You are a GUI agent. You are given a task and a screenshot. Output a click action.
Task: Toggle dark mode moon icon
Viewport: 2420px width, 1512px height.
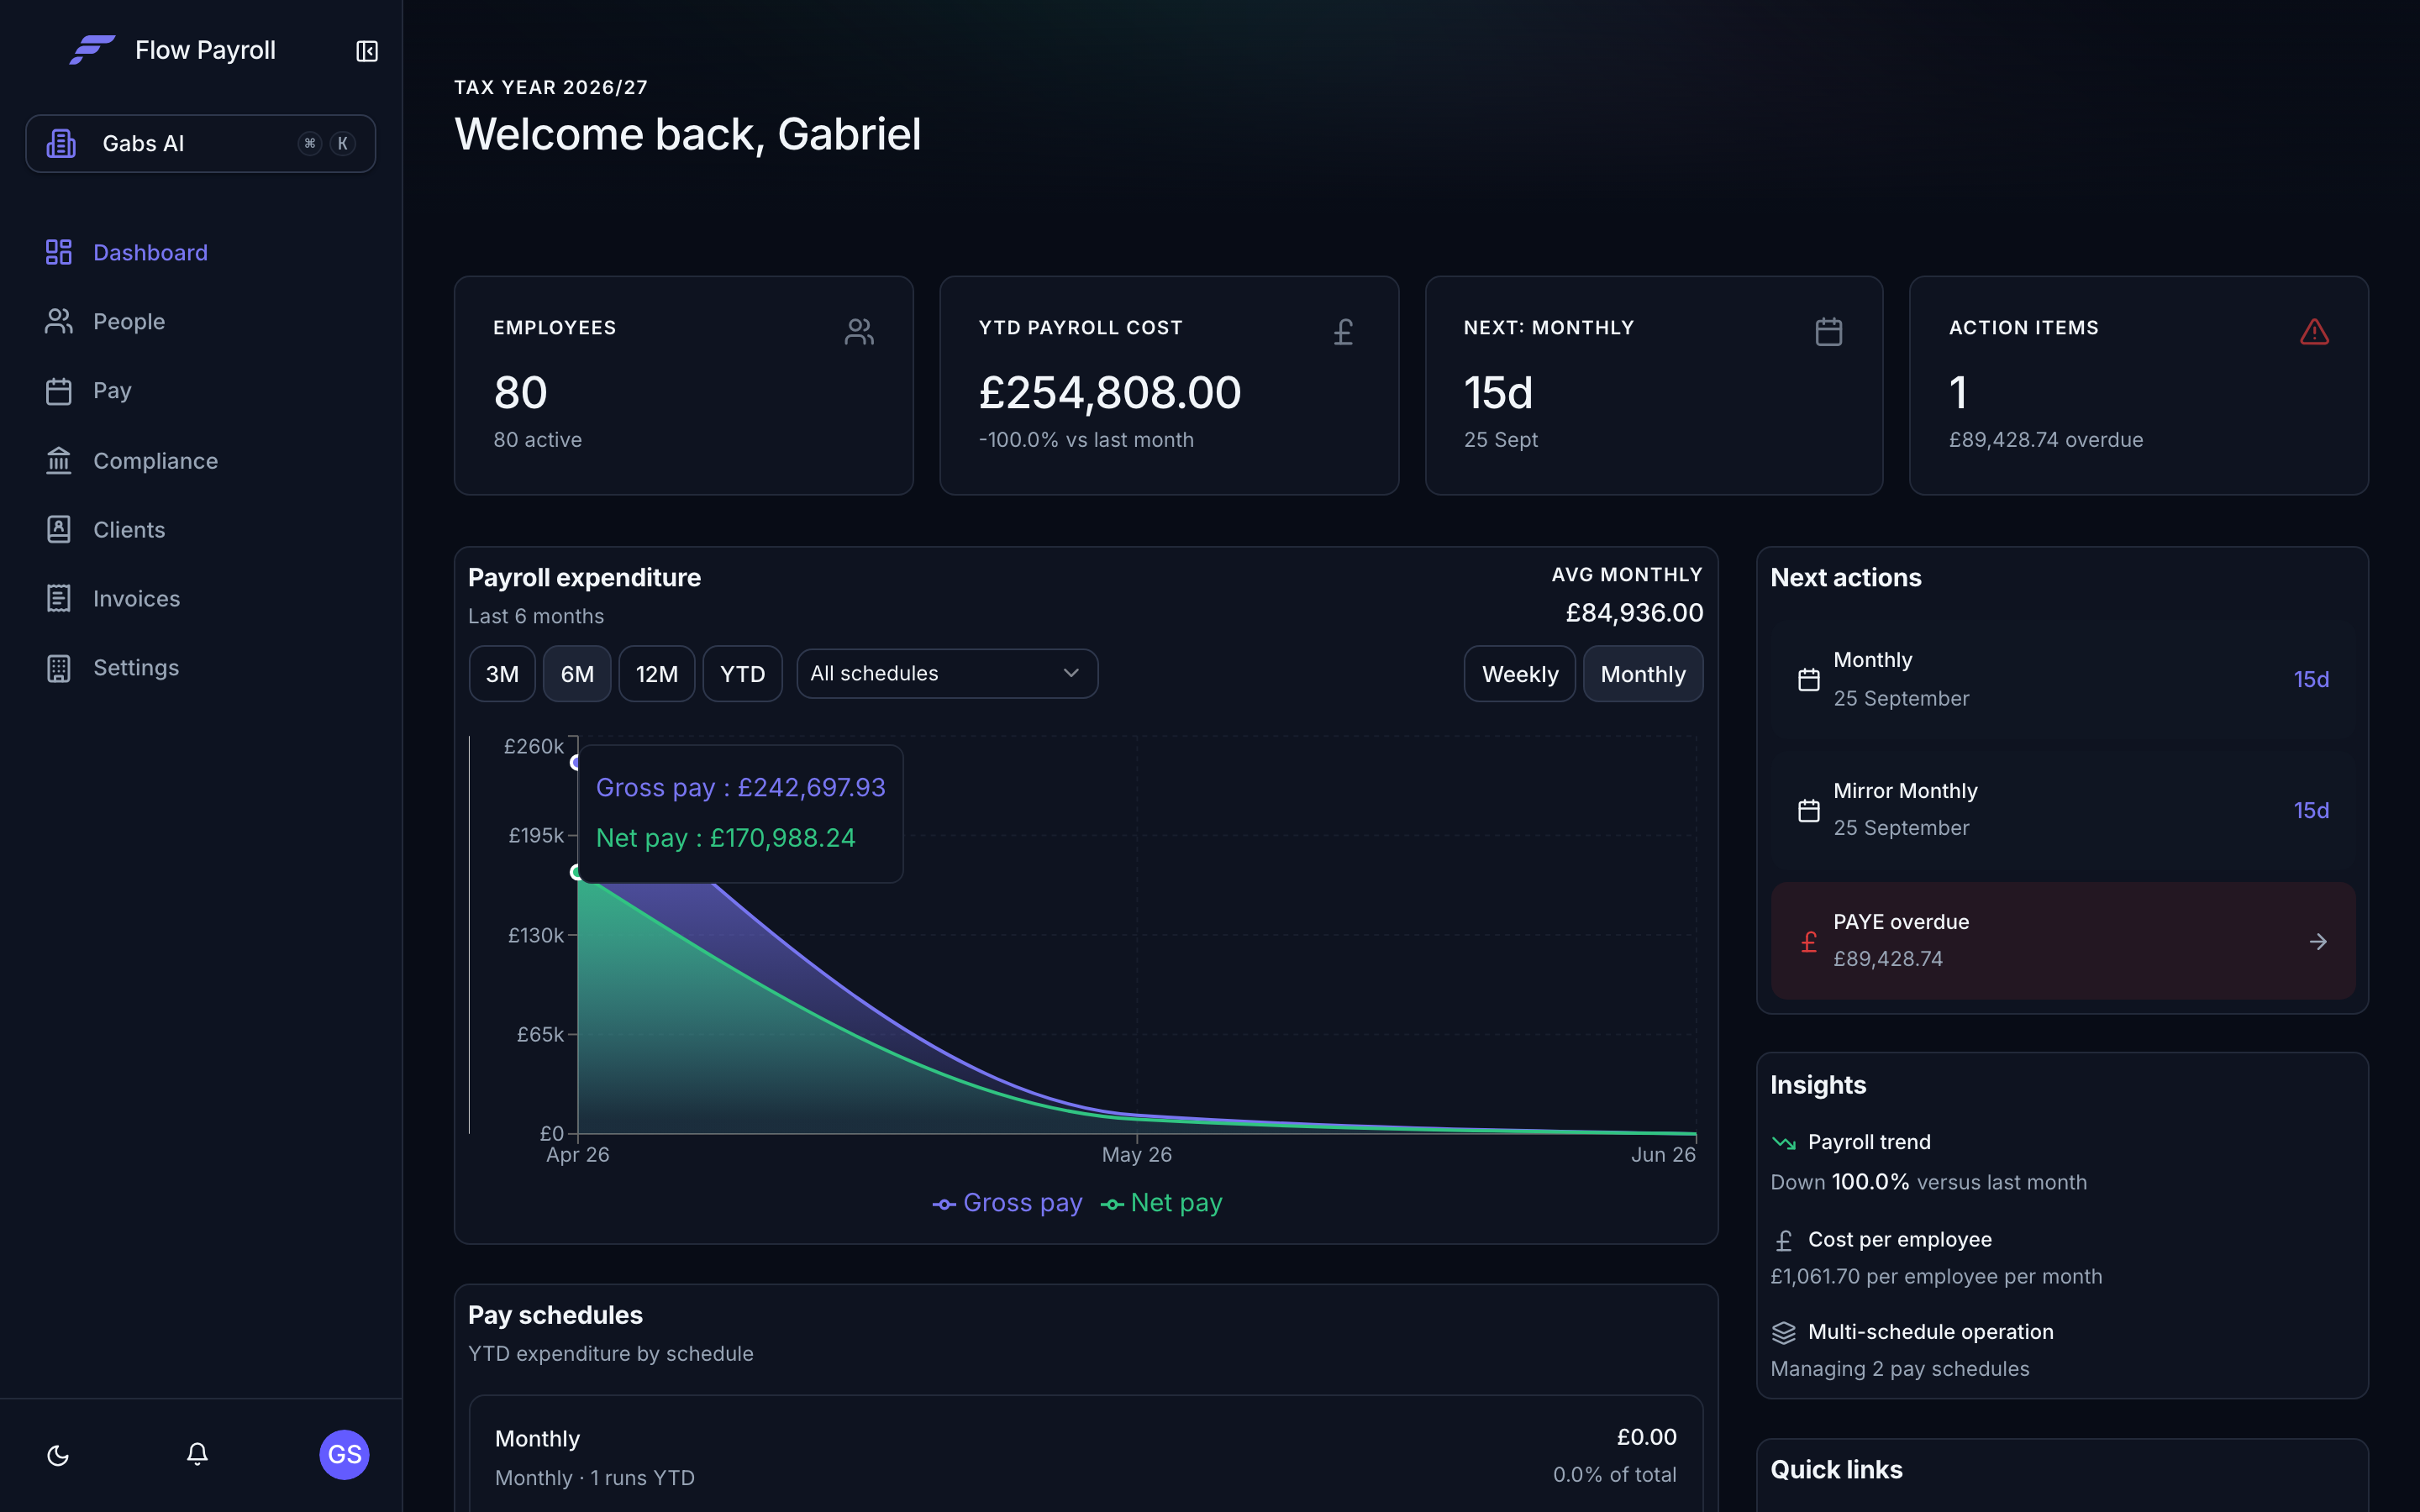58,1455
